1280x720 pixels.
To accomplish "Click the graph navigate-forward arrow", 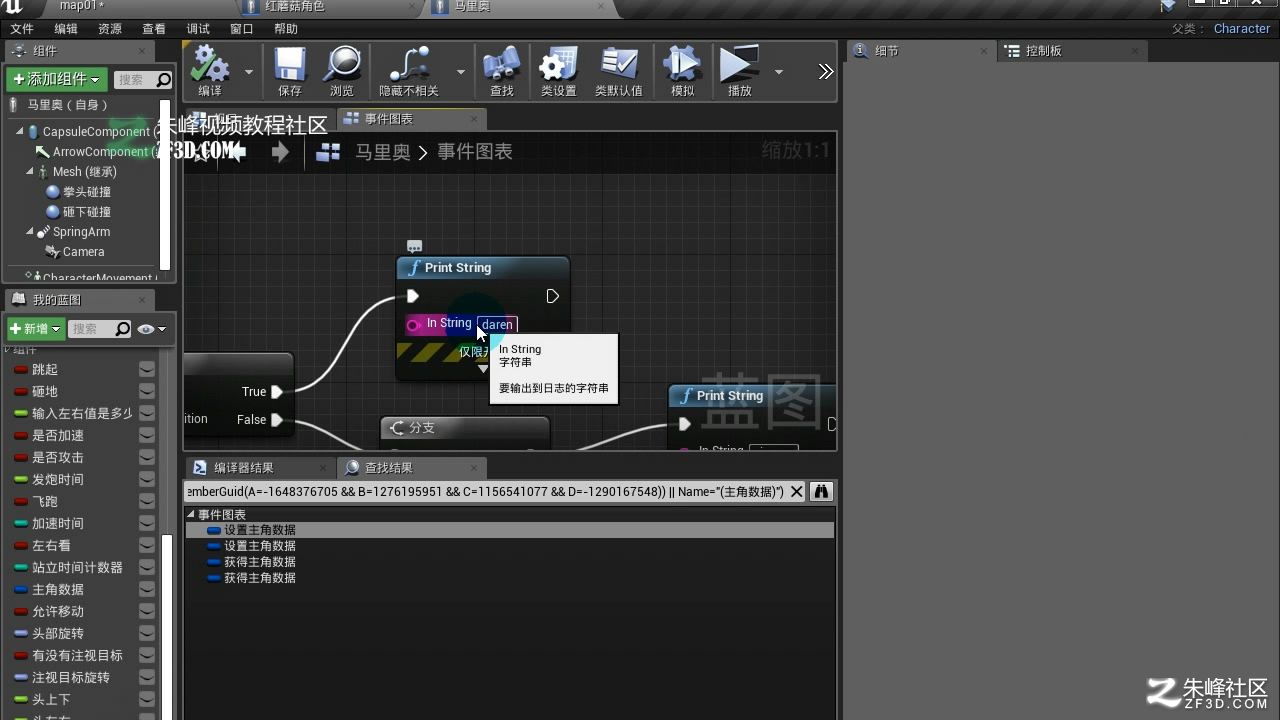I will [x=281, y=152].
